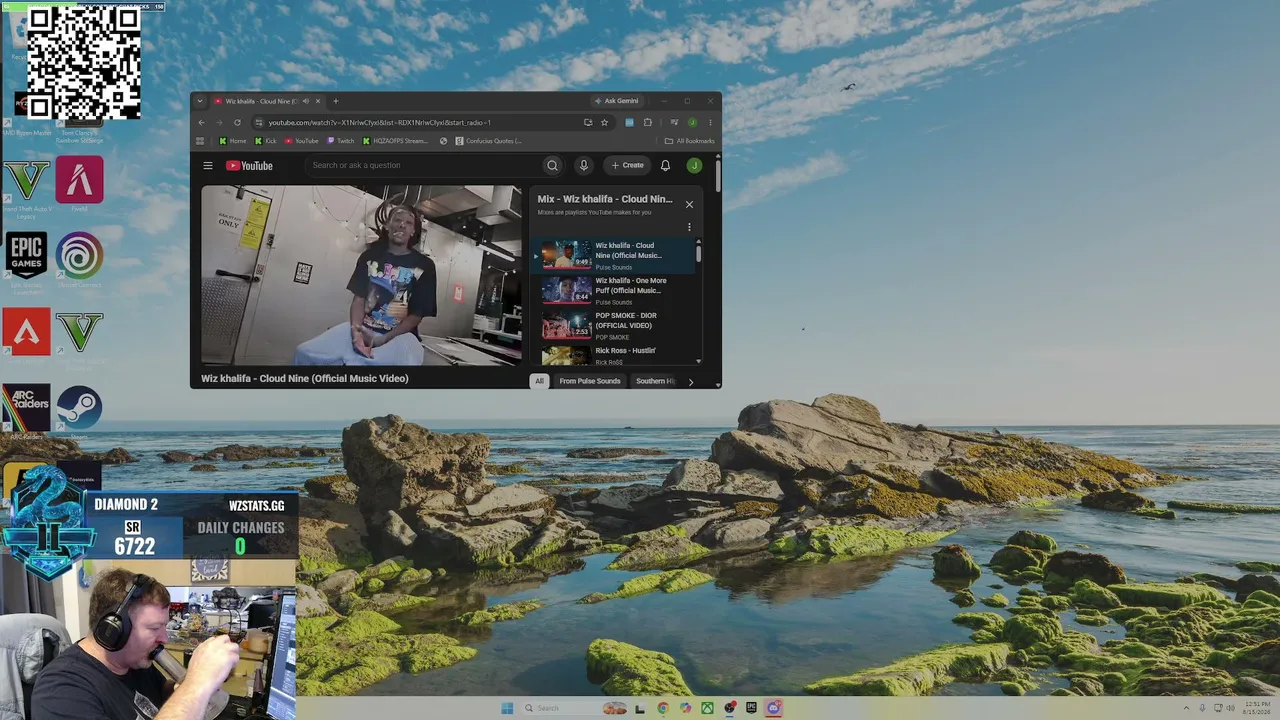Show hidden system tray icons

pos(1187,708)
